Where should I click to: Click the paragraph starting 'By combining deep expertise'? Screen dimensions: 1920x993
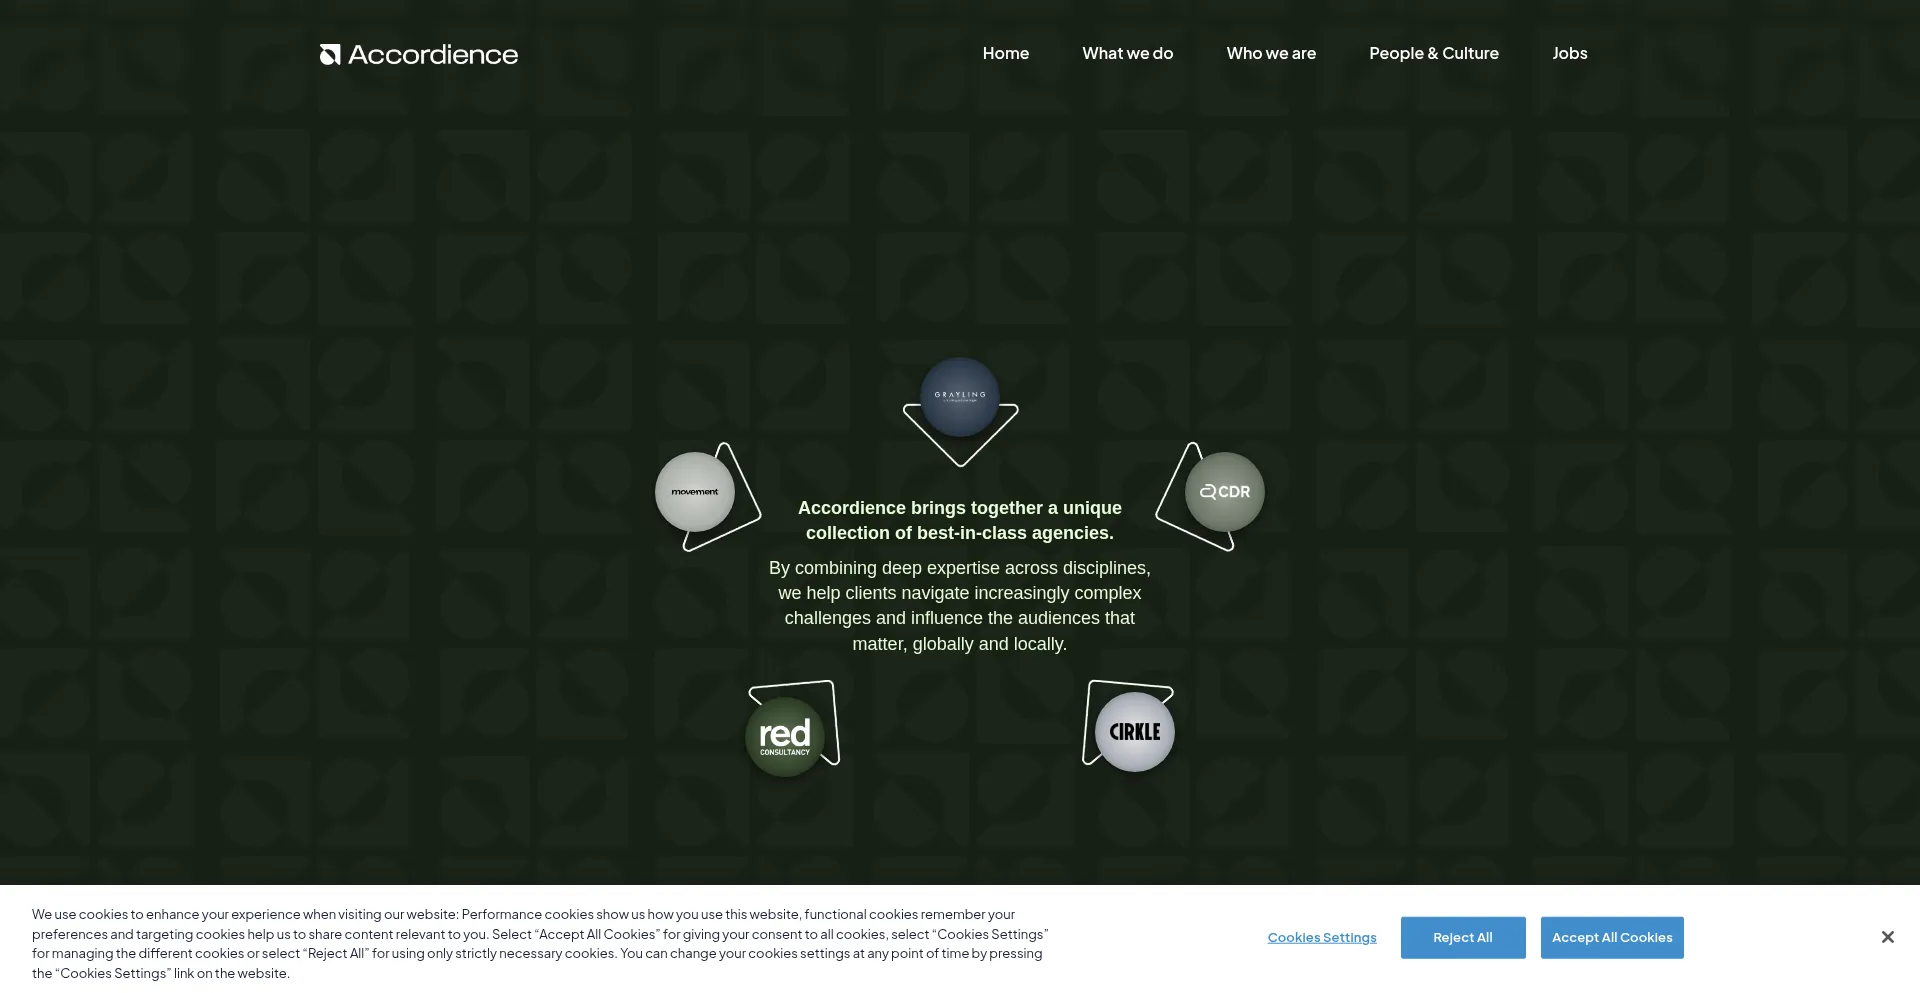[959, 605]
